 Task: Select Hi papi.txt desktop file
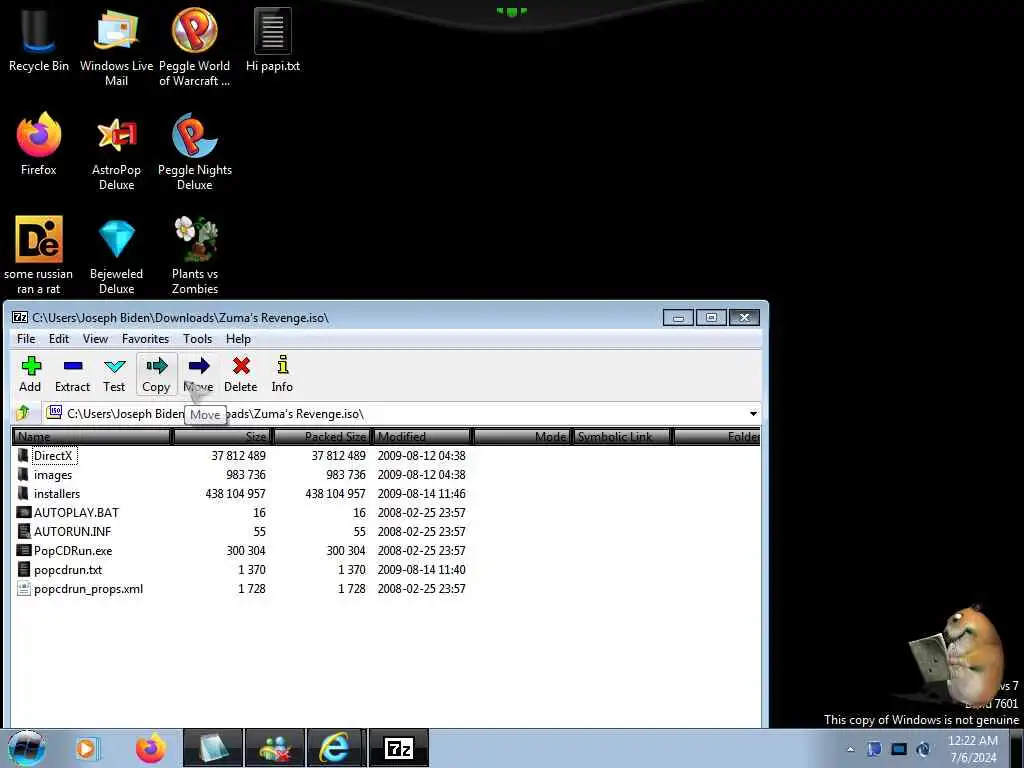click(x=273, y=40)
